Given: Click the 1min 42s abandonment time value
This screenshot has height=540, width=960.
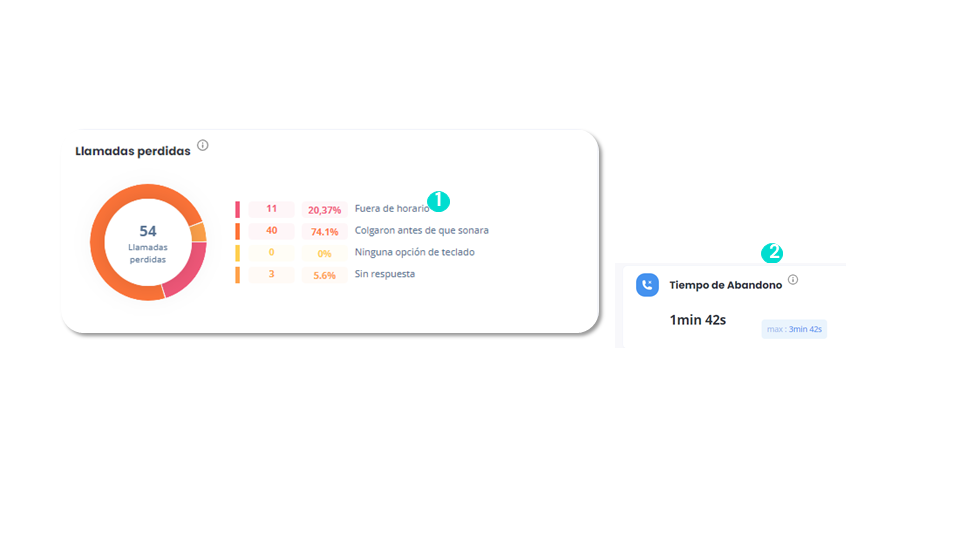Looking at the screenshot, I should [x=697, y=320].
